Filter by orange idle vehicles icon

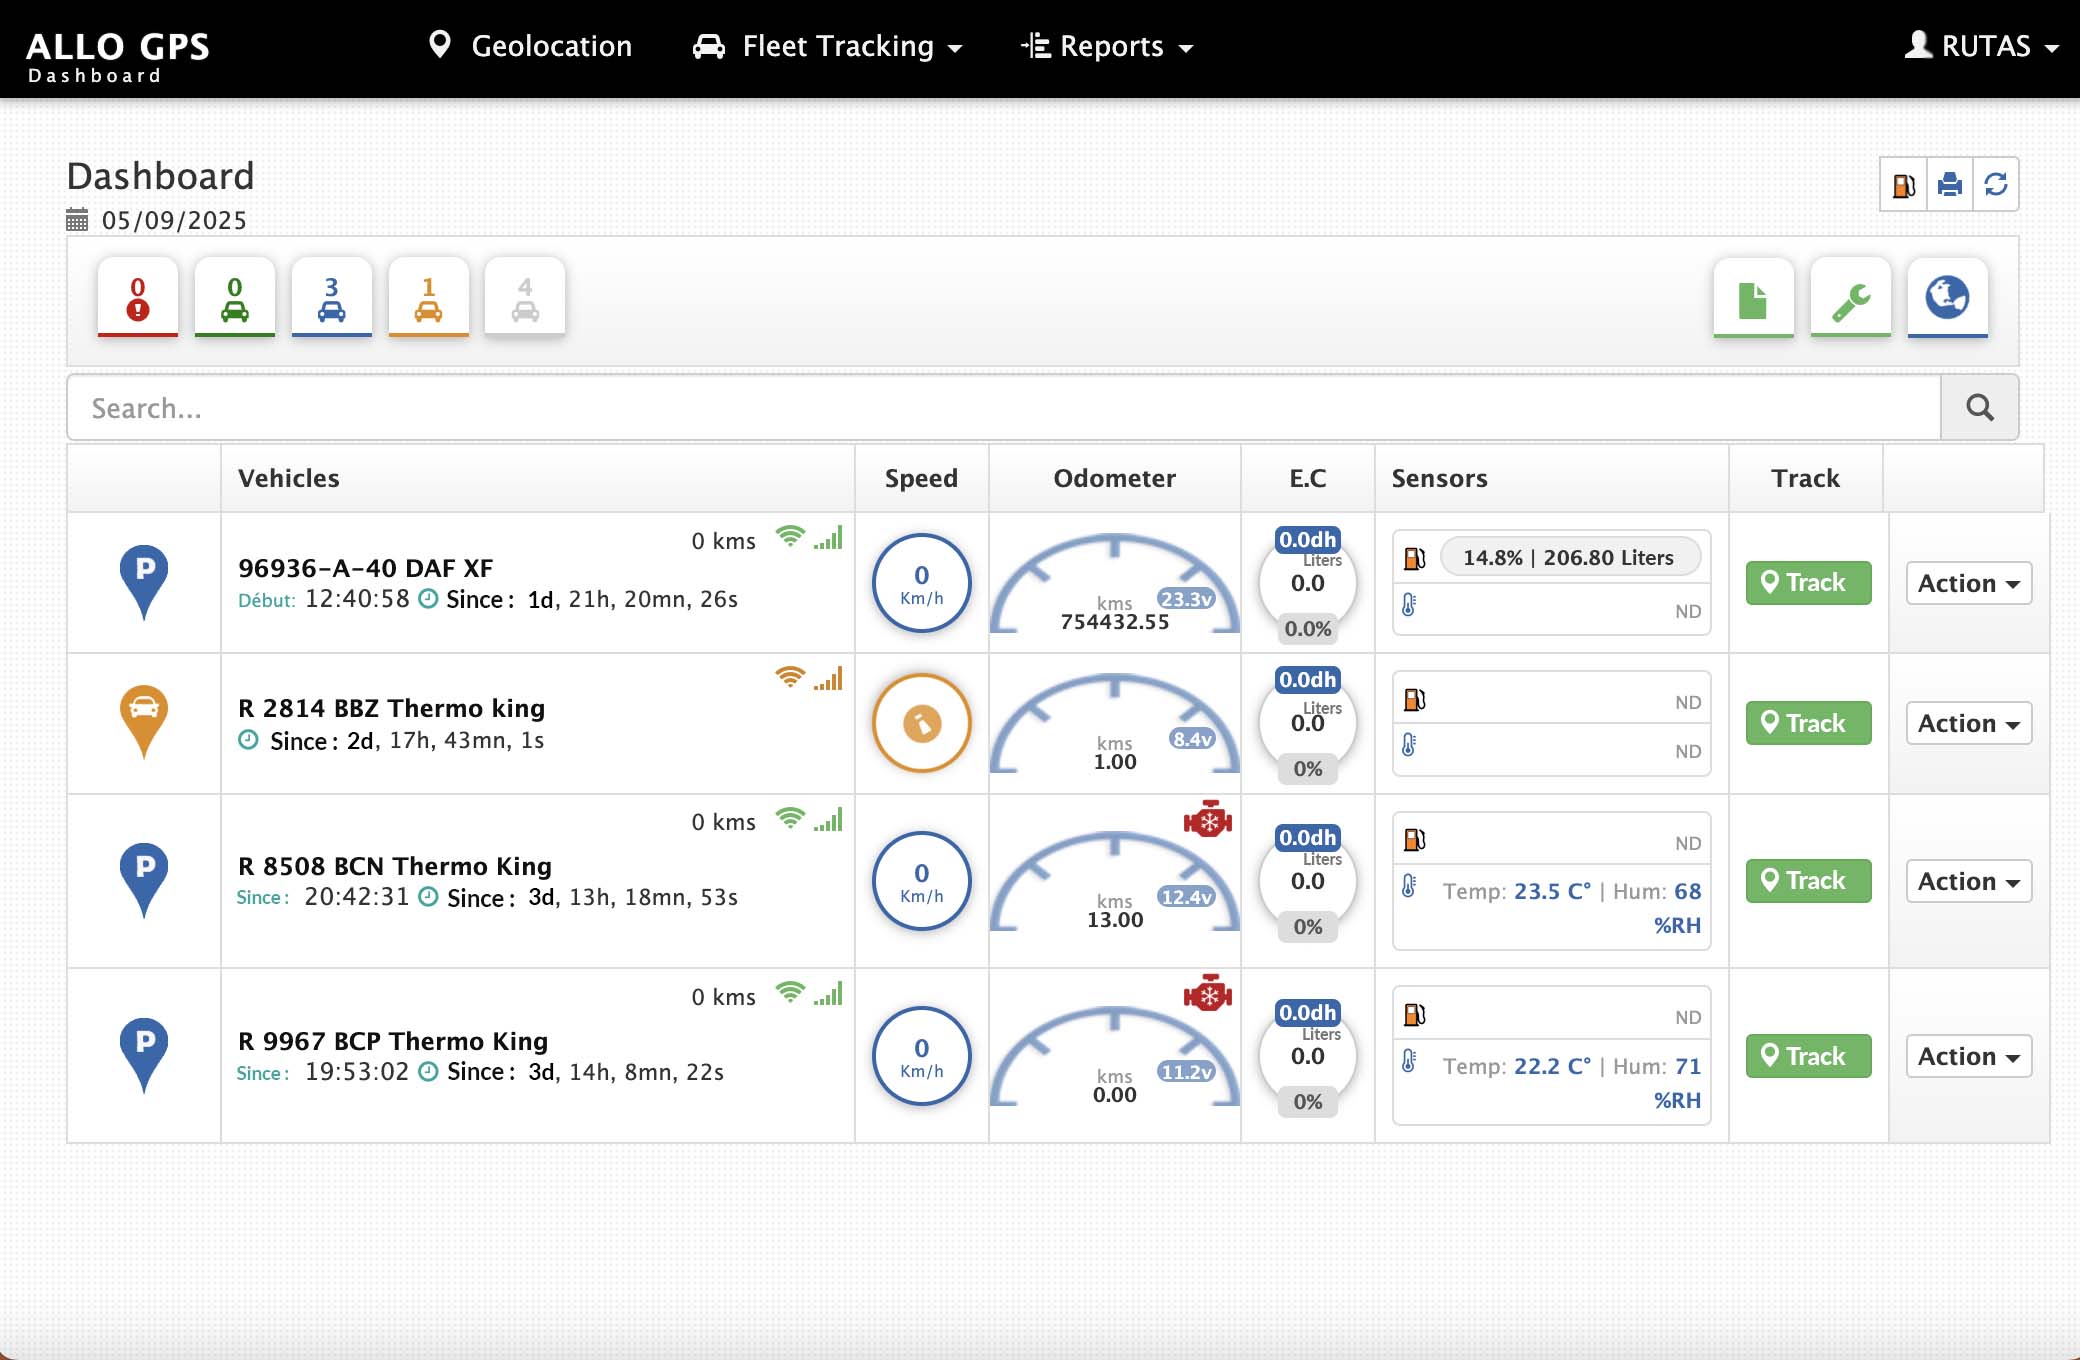click(x=428, y=298)
